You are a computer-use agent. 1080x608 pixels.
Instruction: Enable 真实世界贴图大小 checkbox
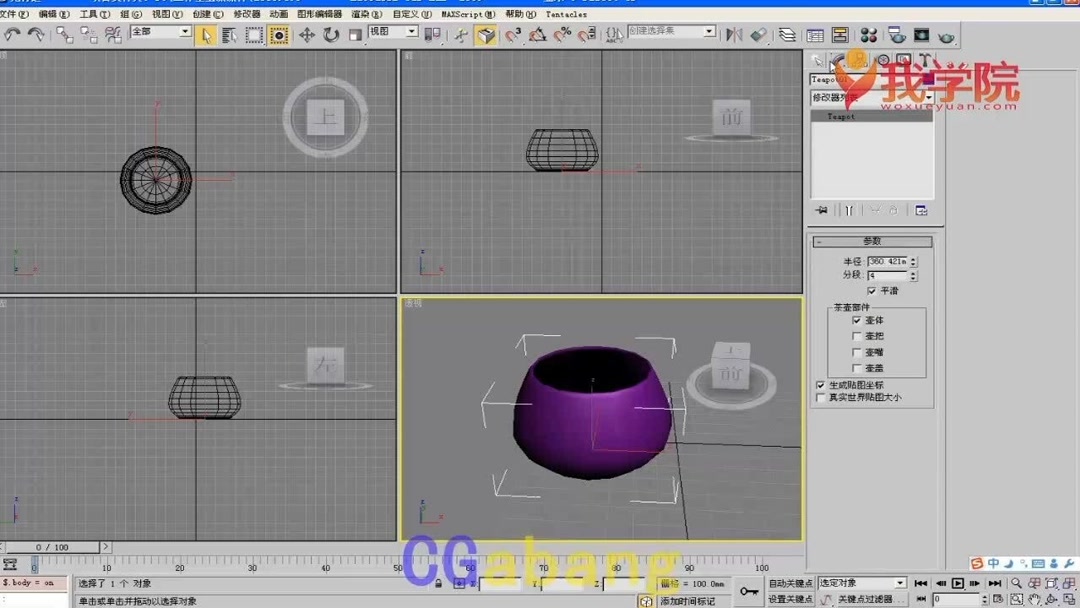click(820, 397)
